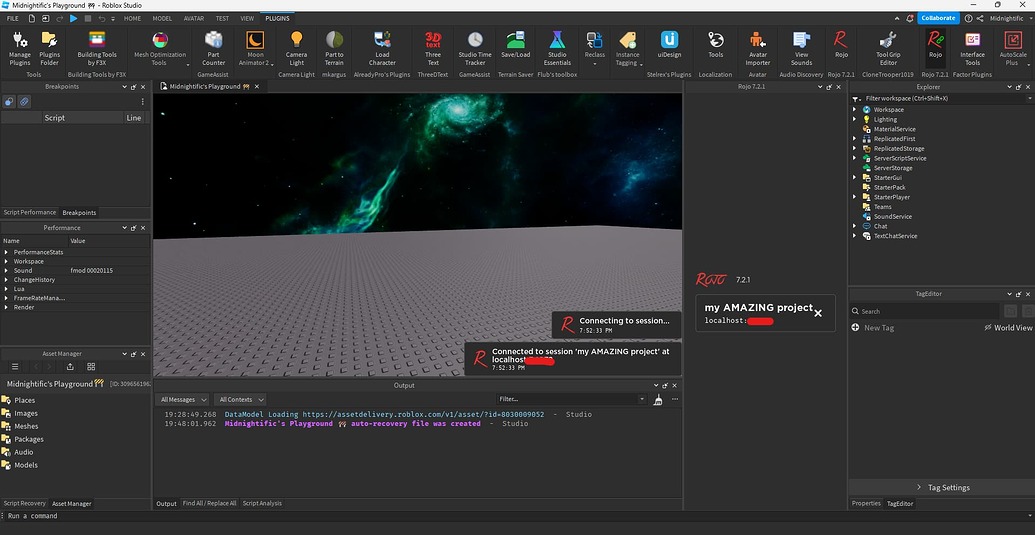
Task: Add a New Tag in TagEditor
Action: point(873,327)
